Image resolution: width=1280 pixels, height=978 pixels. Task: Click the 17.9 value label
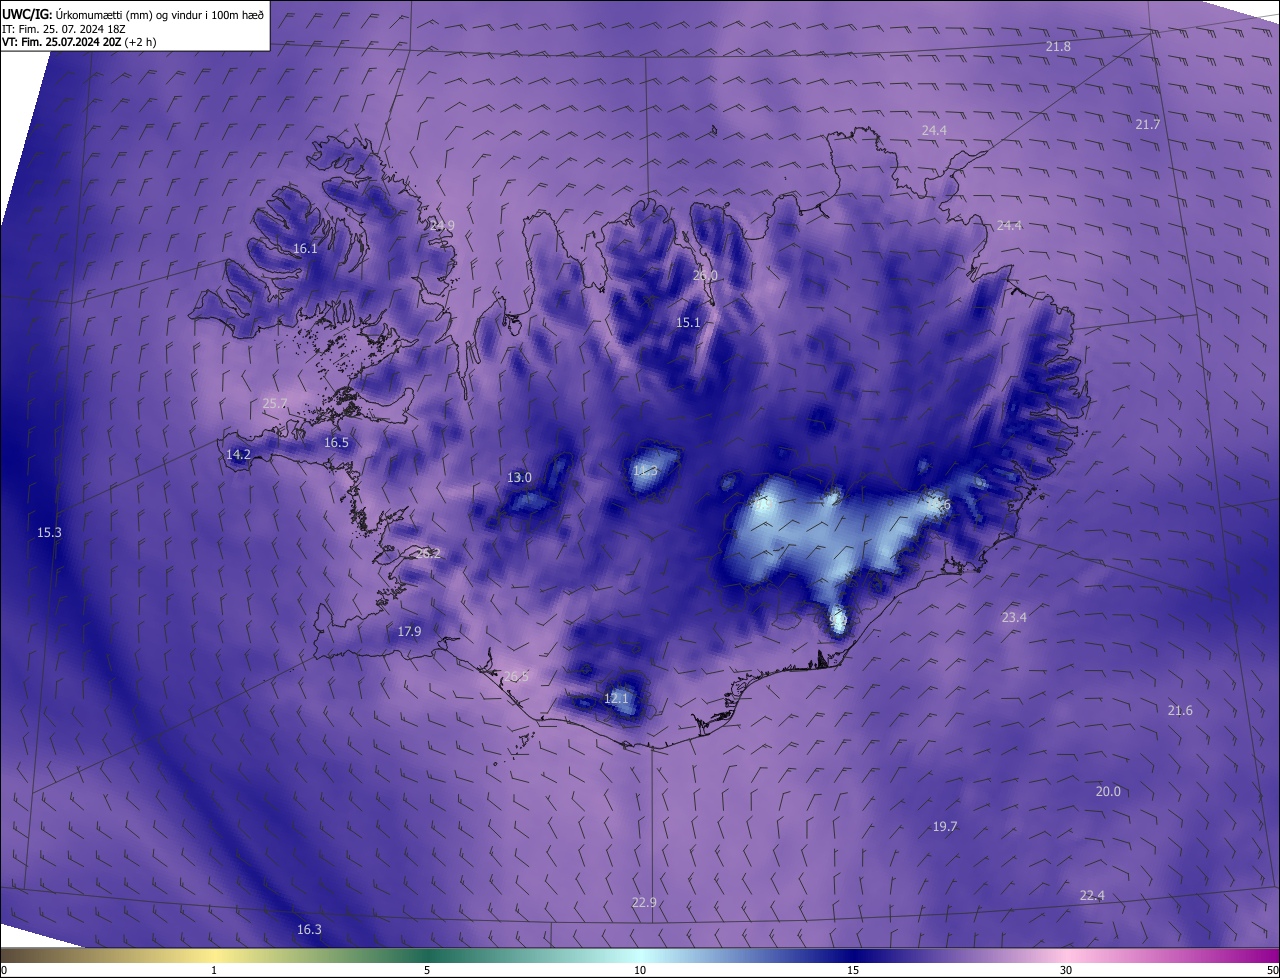pos(409,631)
